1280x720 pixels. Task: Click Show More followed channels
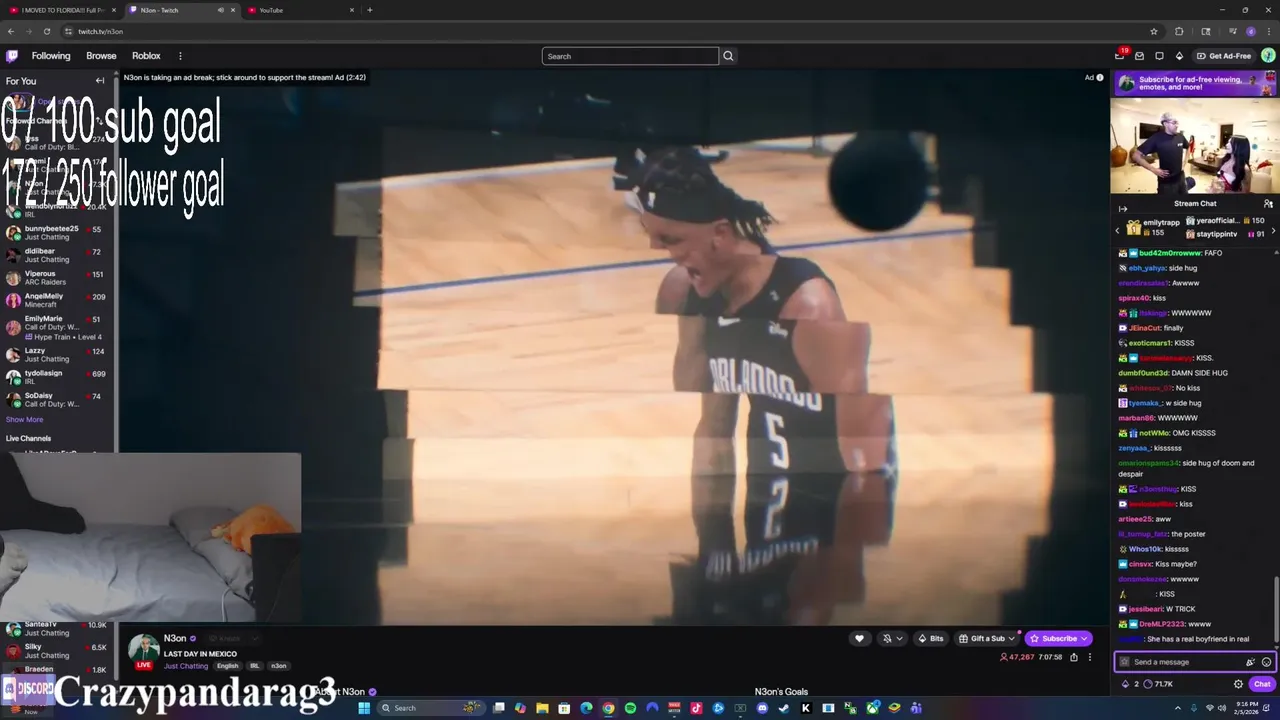[x=24, y=419]
